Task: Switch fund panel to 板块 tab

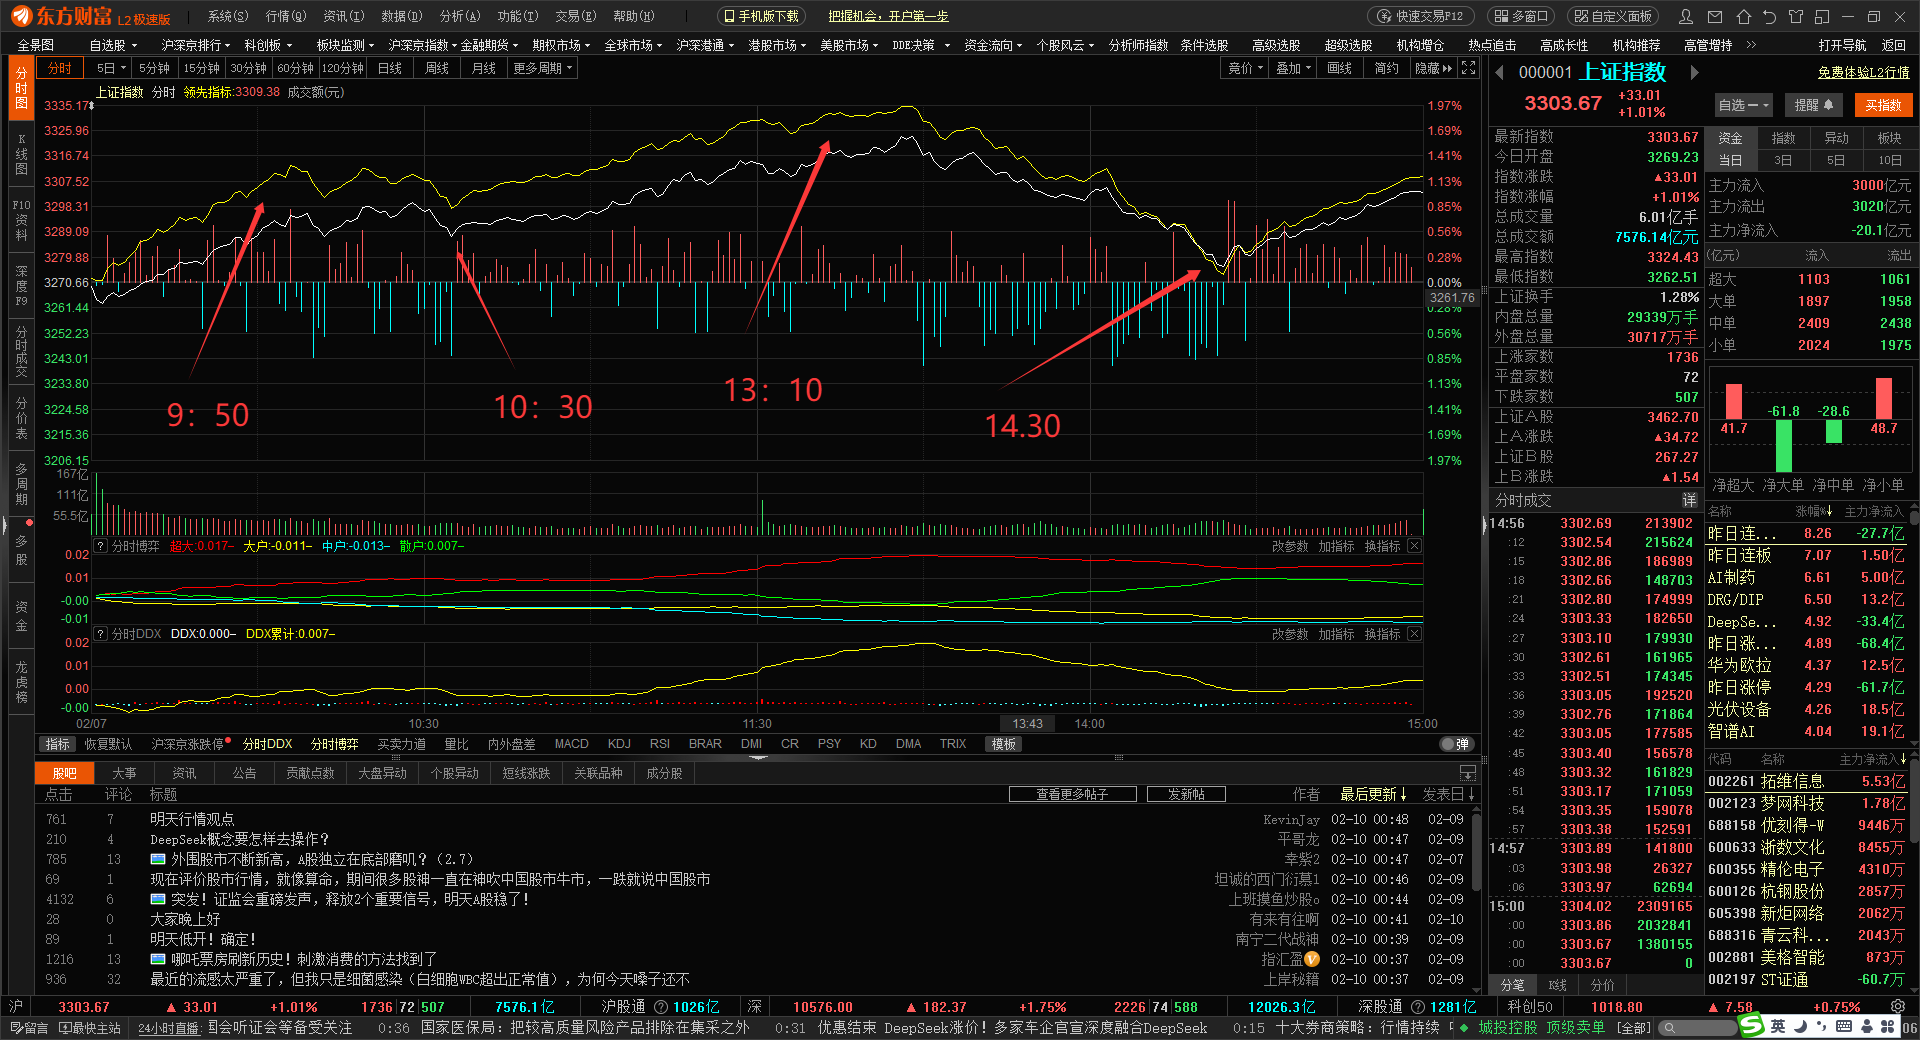Action: coord(1889,138)
